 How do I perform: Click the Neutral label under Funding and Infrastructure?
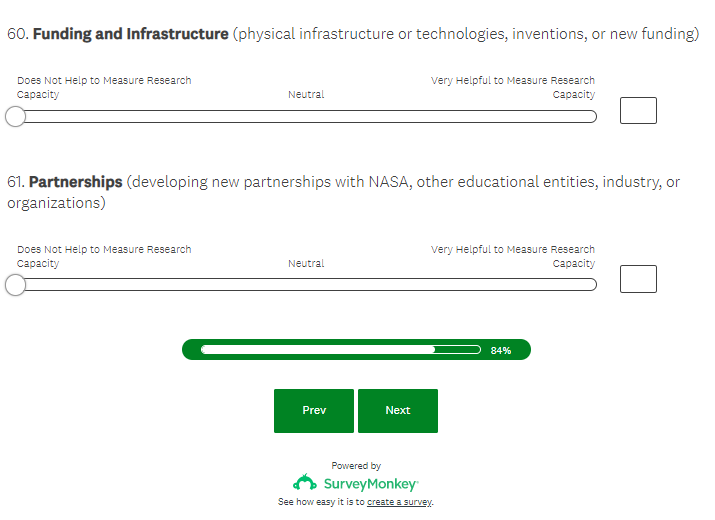click(x=306, y=95)
